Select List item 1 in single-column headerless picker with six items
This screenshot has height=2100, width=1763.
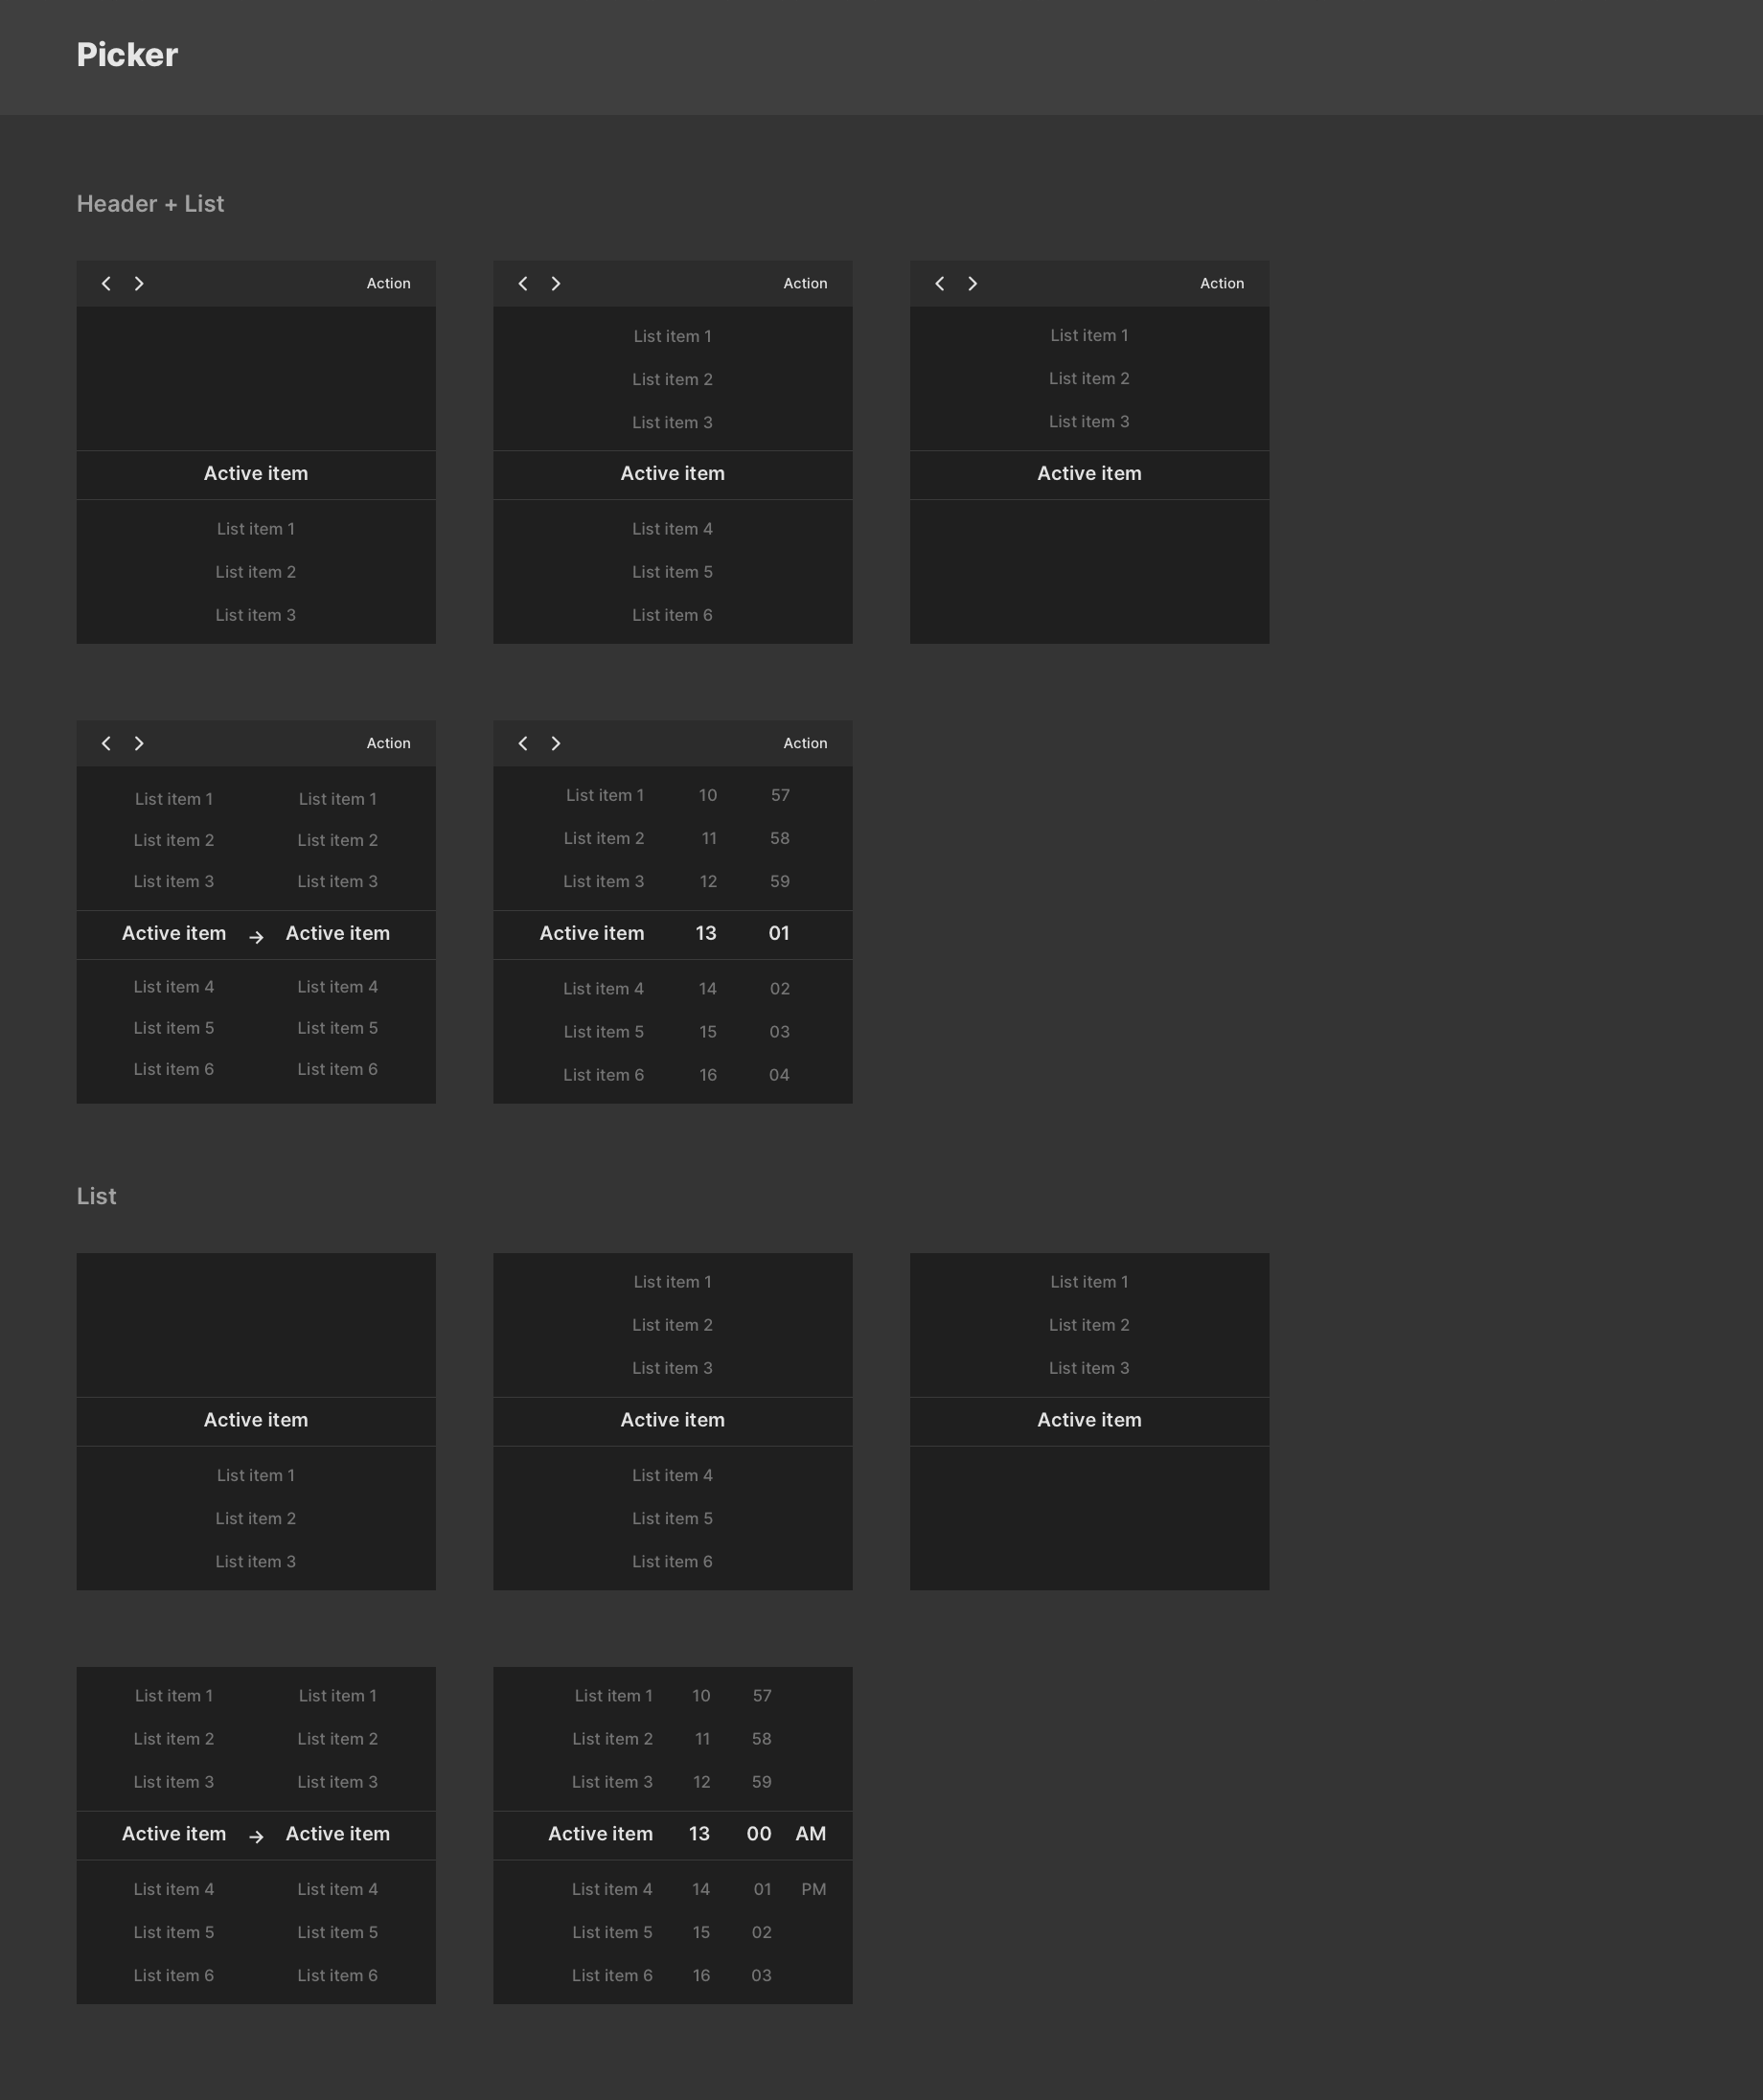pyautogui.click(x=672, y=1282)
